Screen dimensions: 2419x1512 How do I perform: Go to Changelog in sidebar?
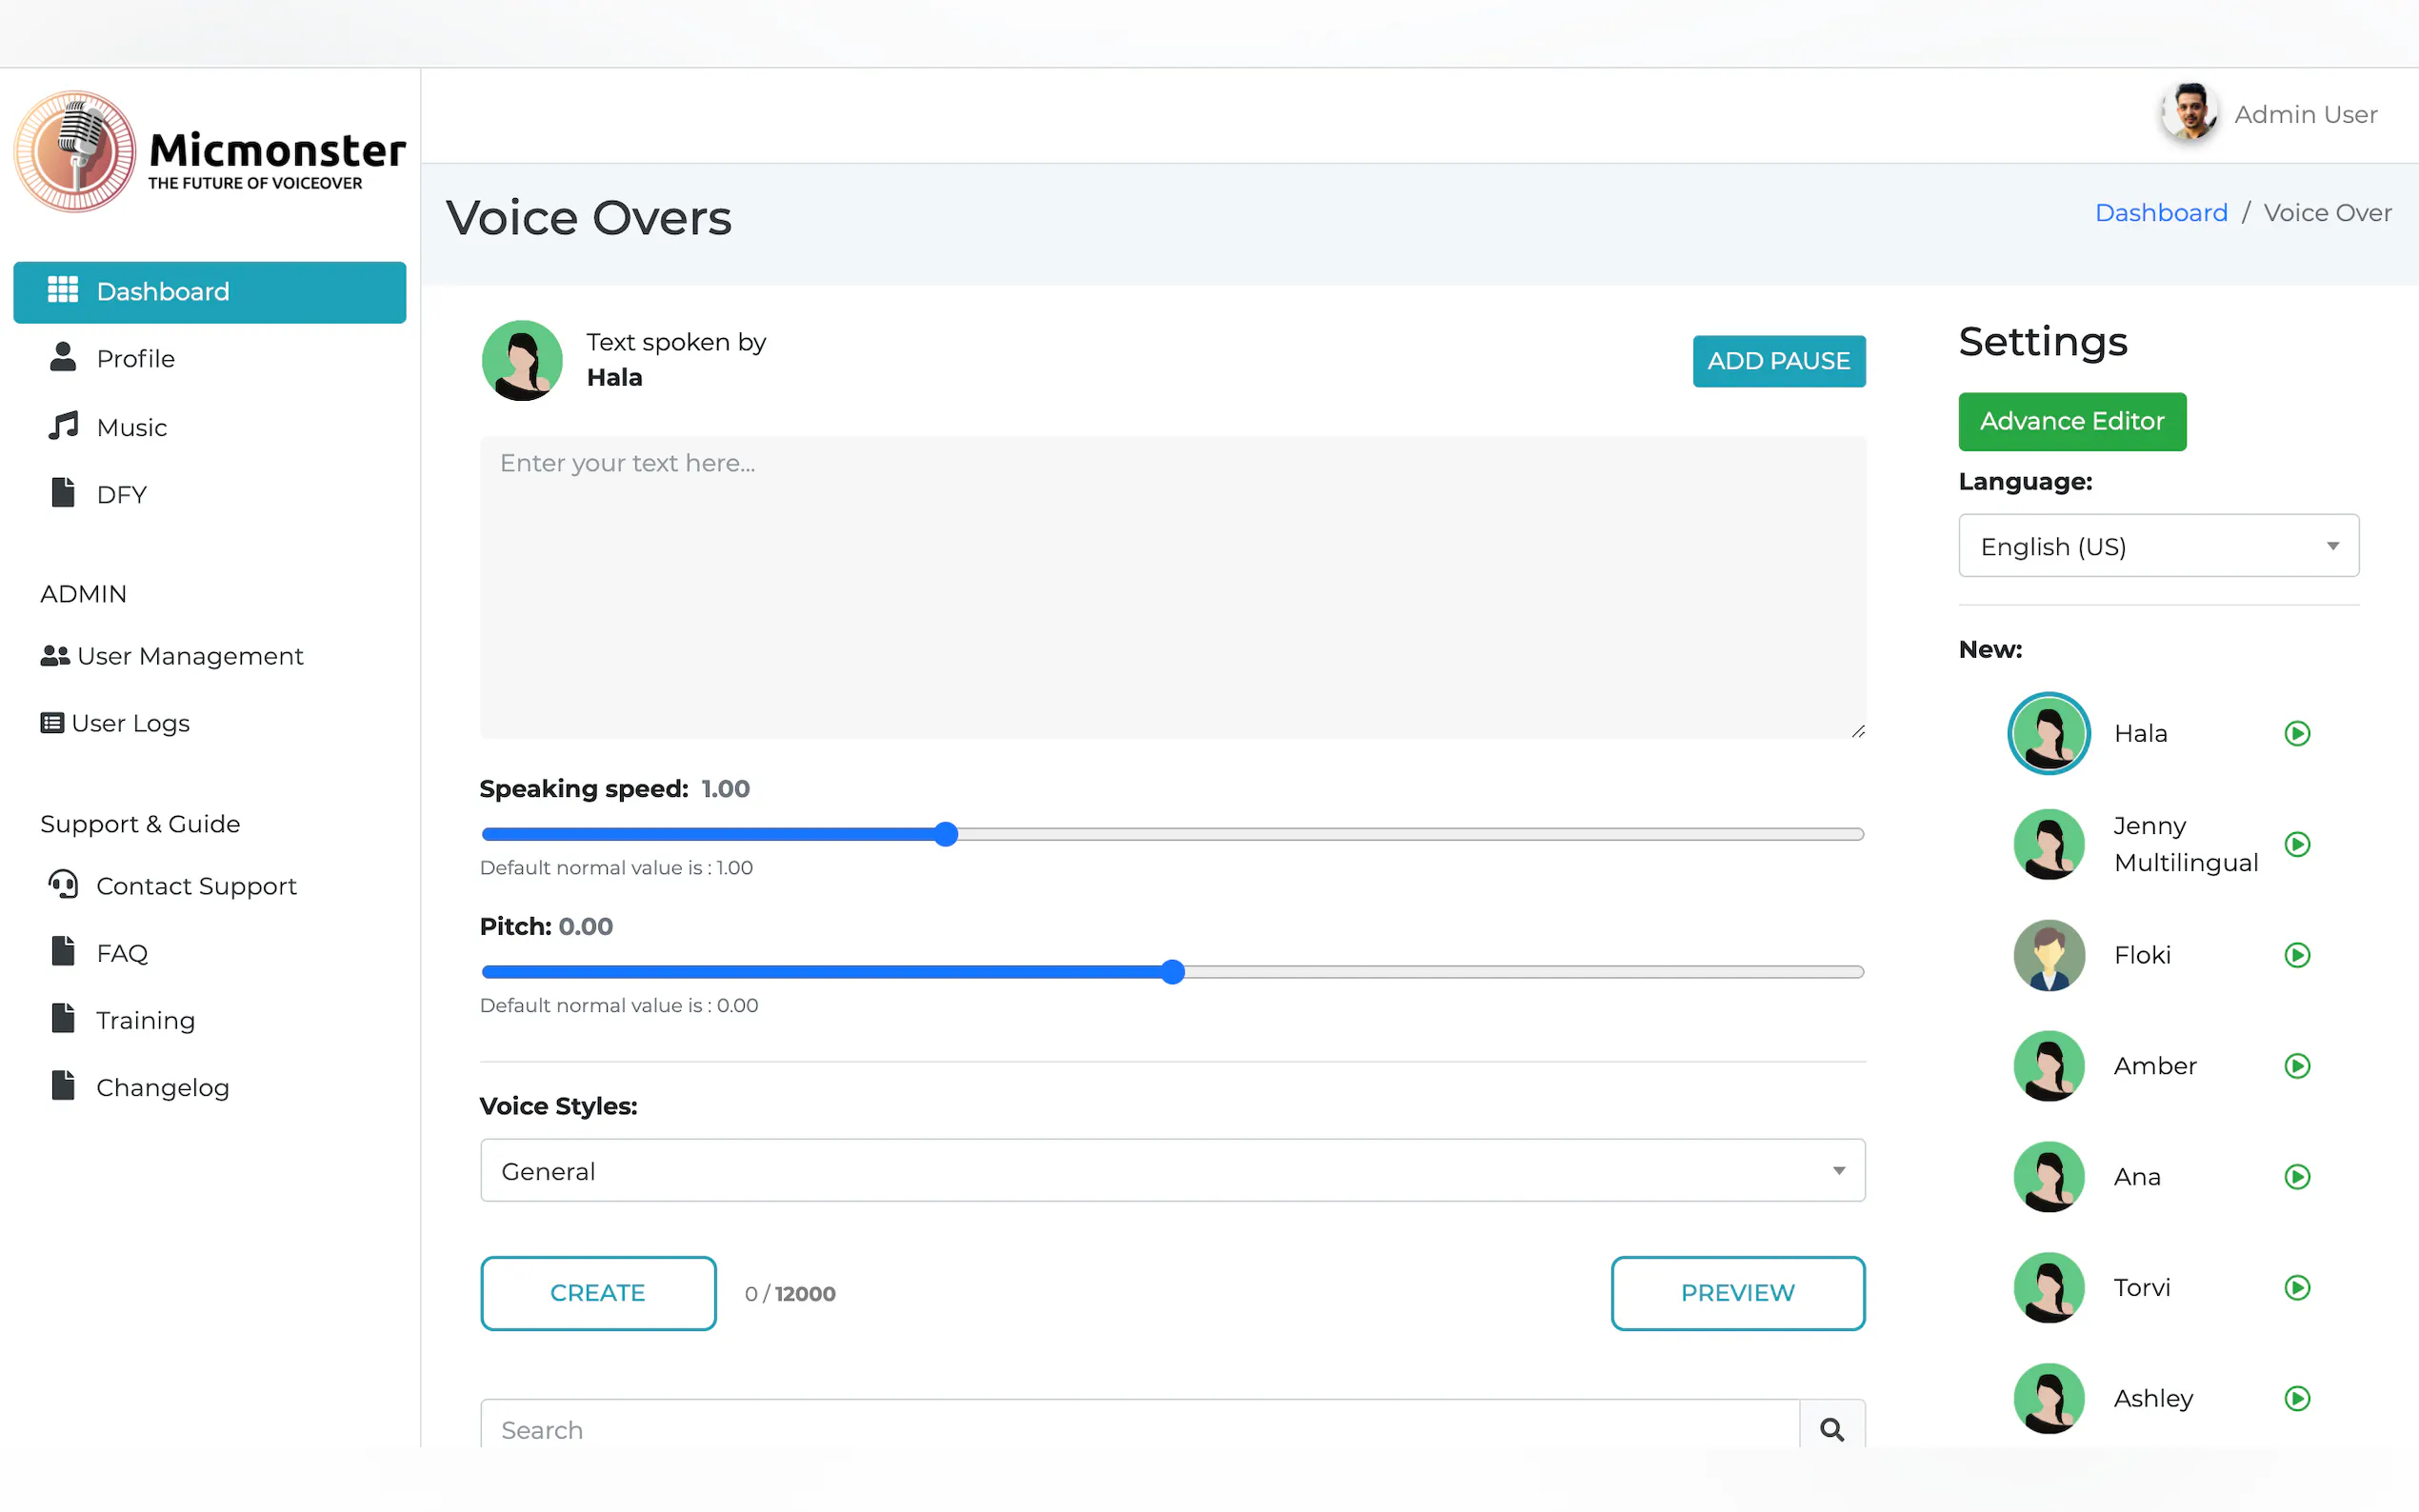coord(162,1087)
